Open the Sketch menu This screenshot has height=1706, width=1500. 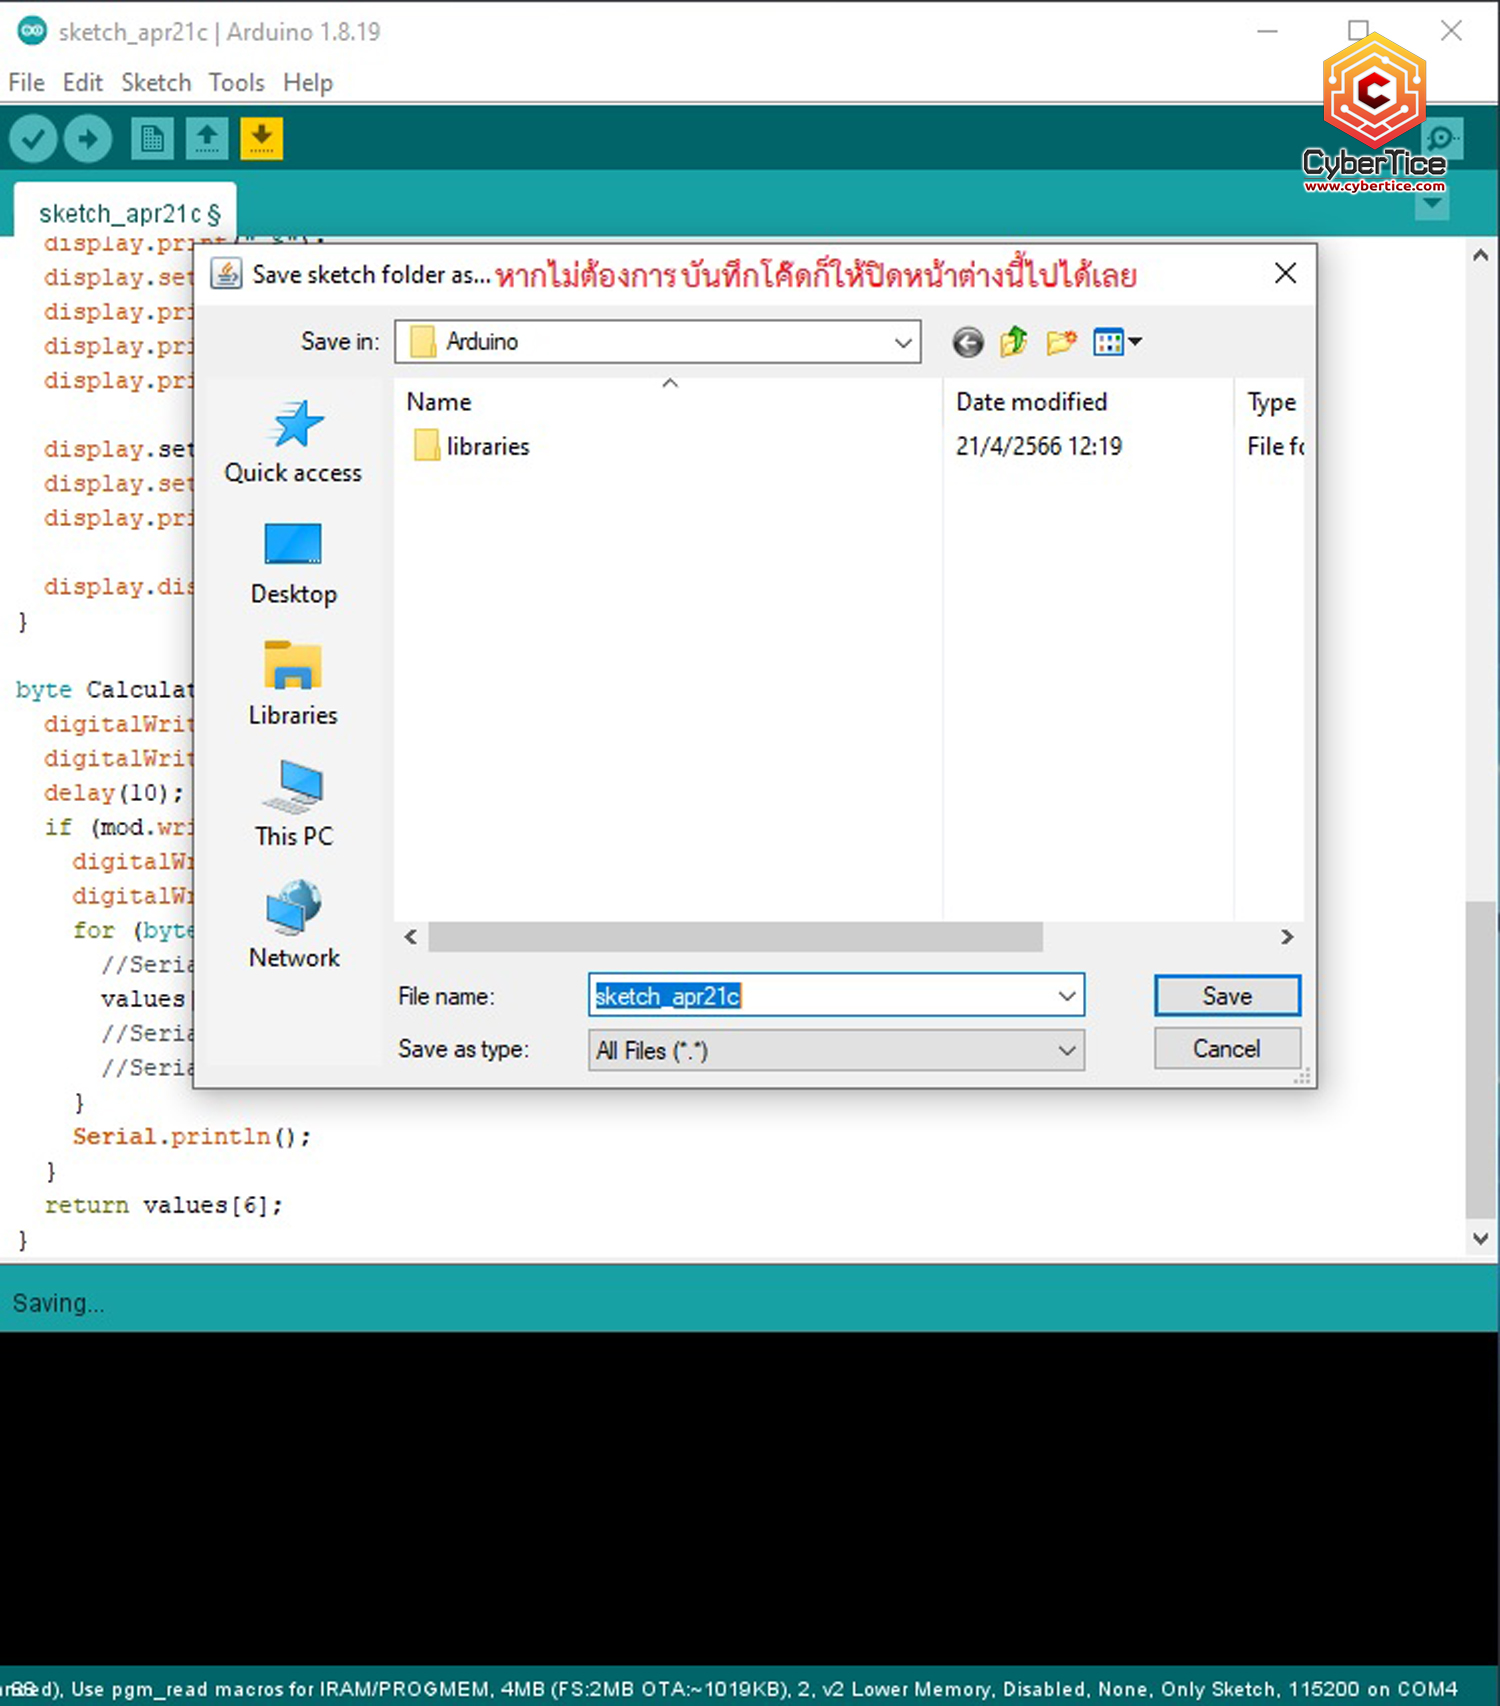156,83
